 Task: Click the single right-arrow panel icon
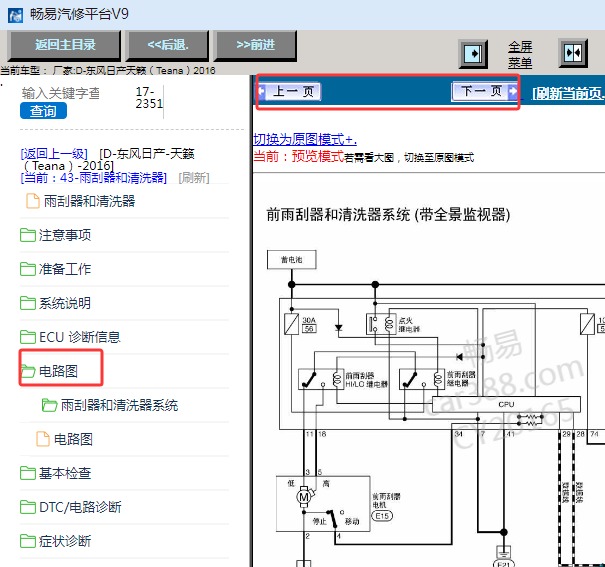pos(473,54)
